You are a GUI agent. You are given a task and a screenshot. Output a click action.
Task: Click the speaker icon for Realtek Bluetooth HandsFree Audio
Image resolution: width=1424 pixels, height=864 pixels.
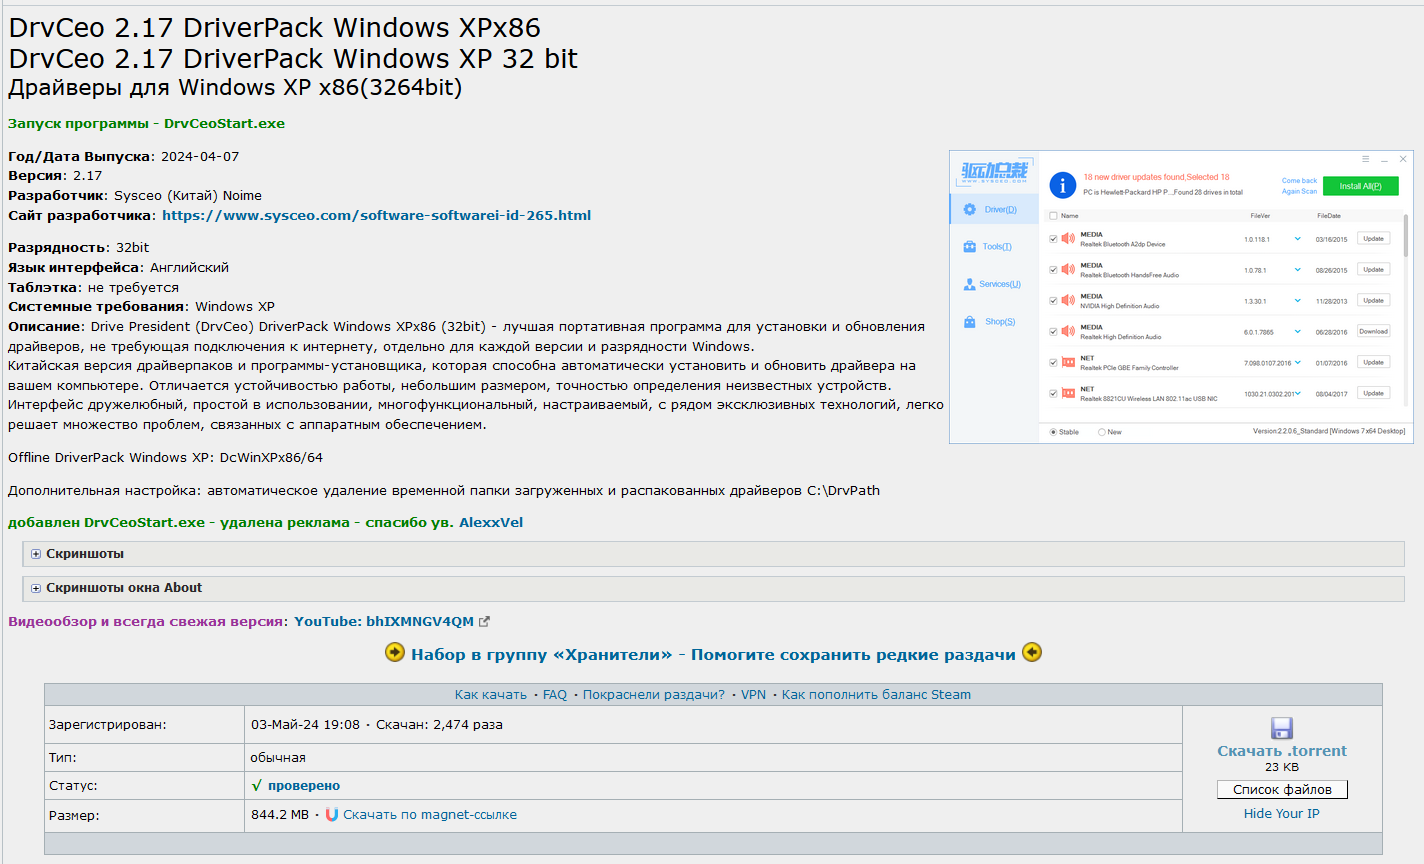tap(1068, 270)
